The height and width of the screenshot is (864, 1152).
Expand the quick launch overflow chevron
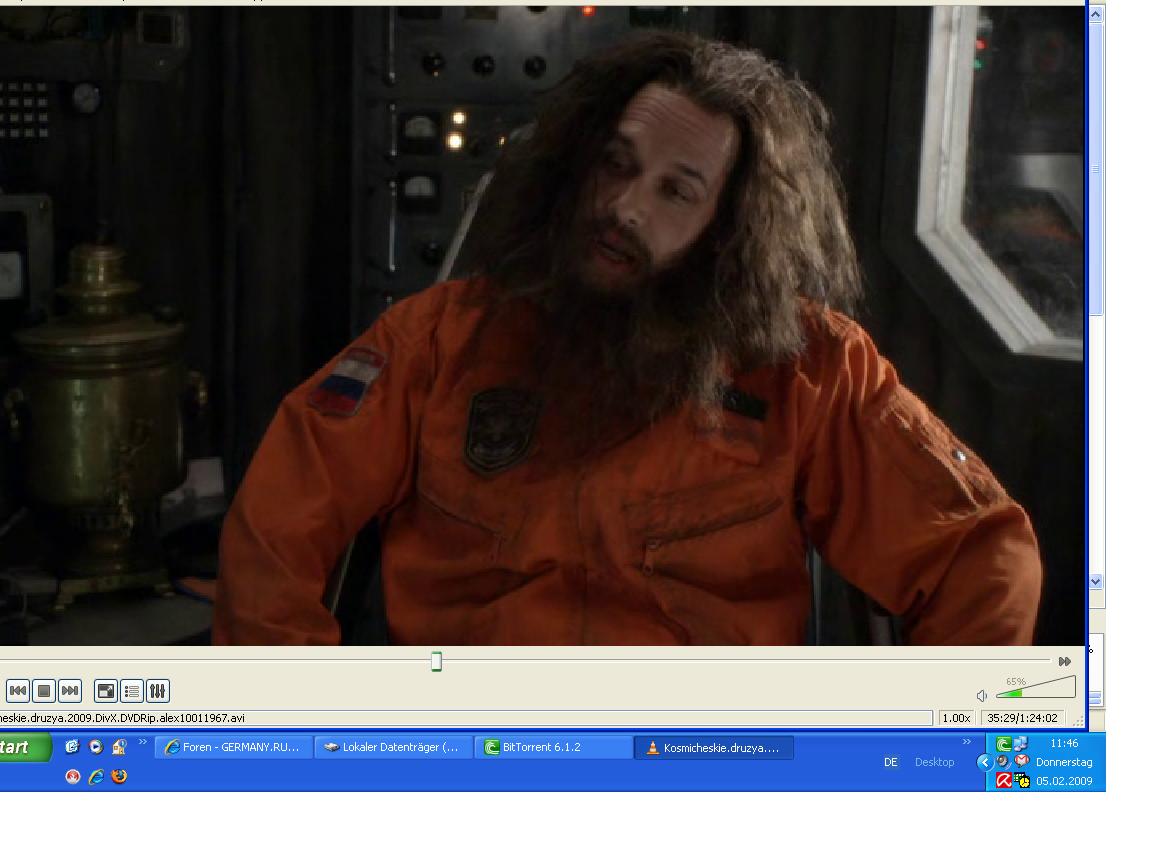(x=143, y=741)
